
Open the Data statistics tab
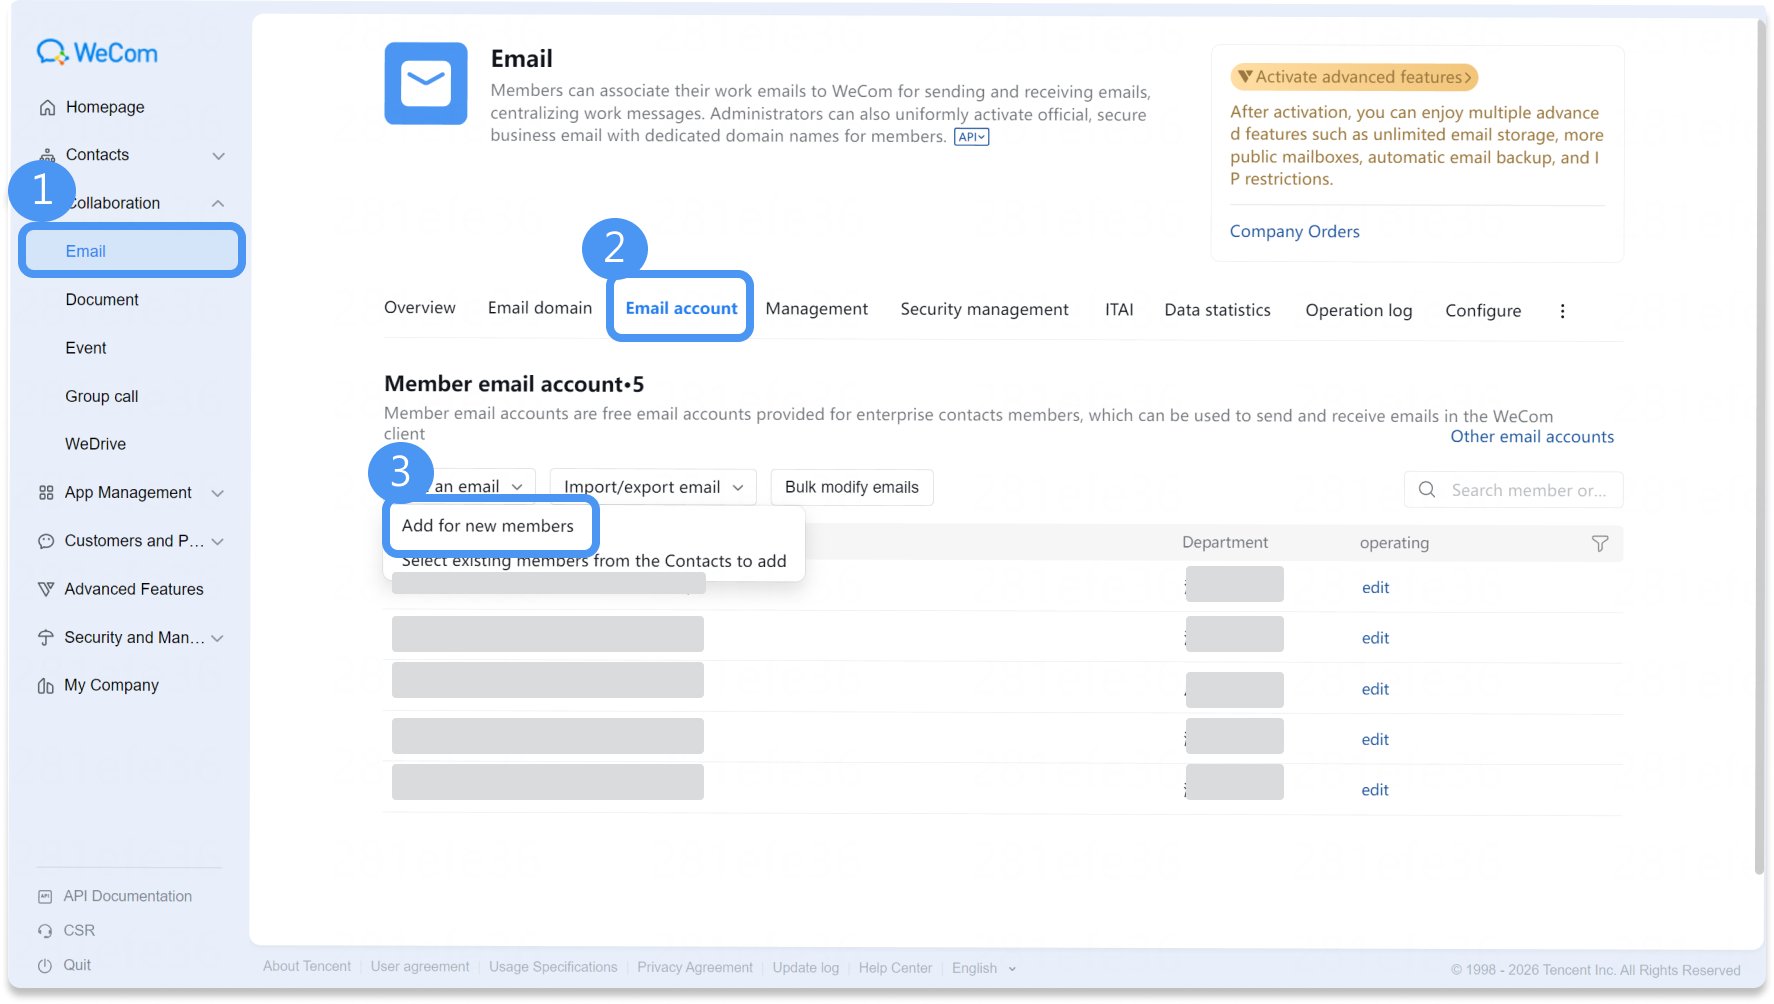coord(1217,310)
